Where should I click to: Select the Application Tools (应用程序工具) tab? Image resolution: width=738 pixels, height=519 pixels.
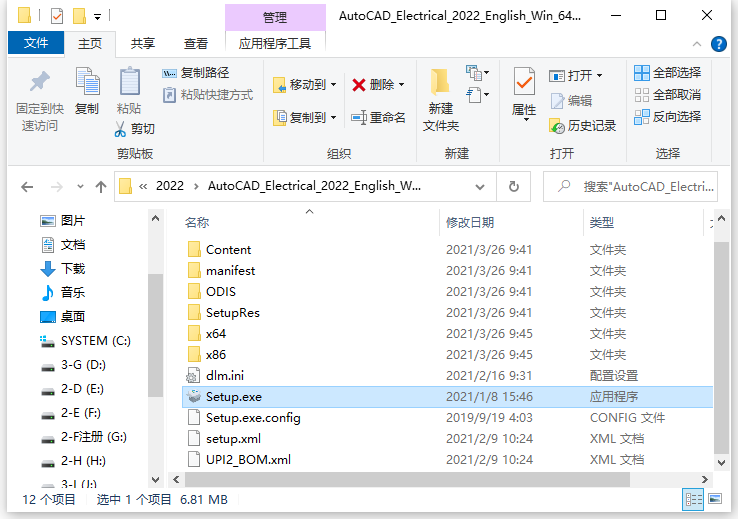[x=275, y=44]
